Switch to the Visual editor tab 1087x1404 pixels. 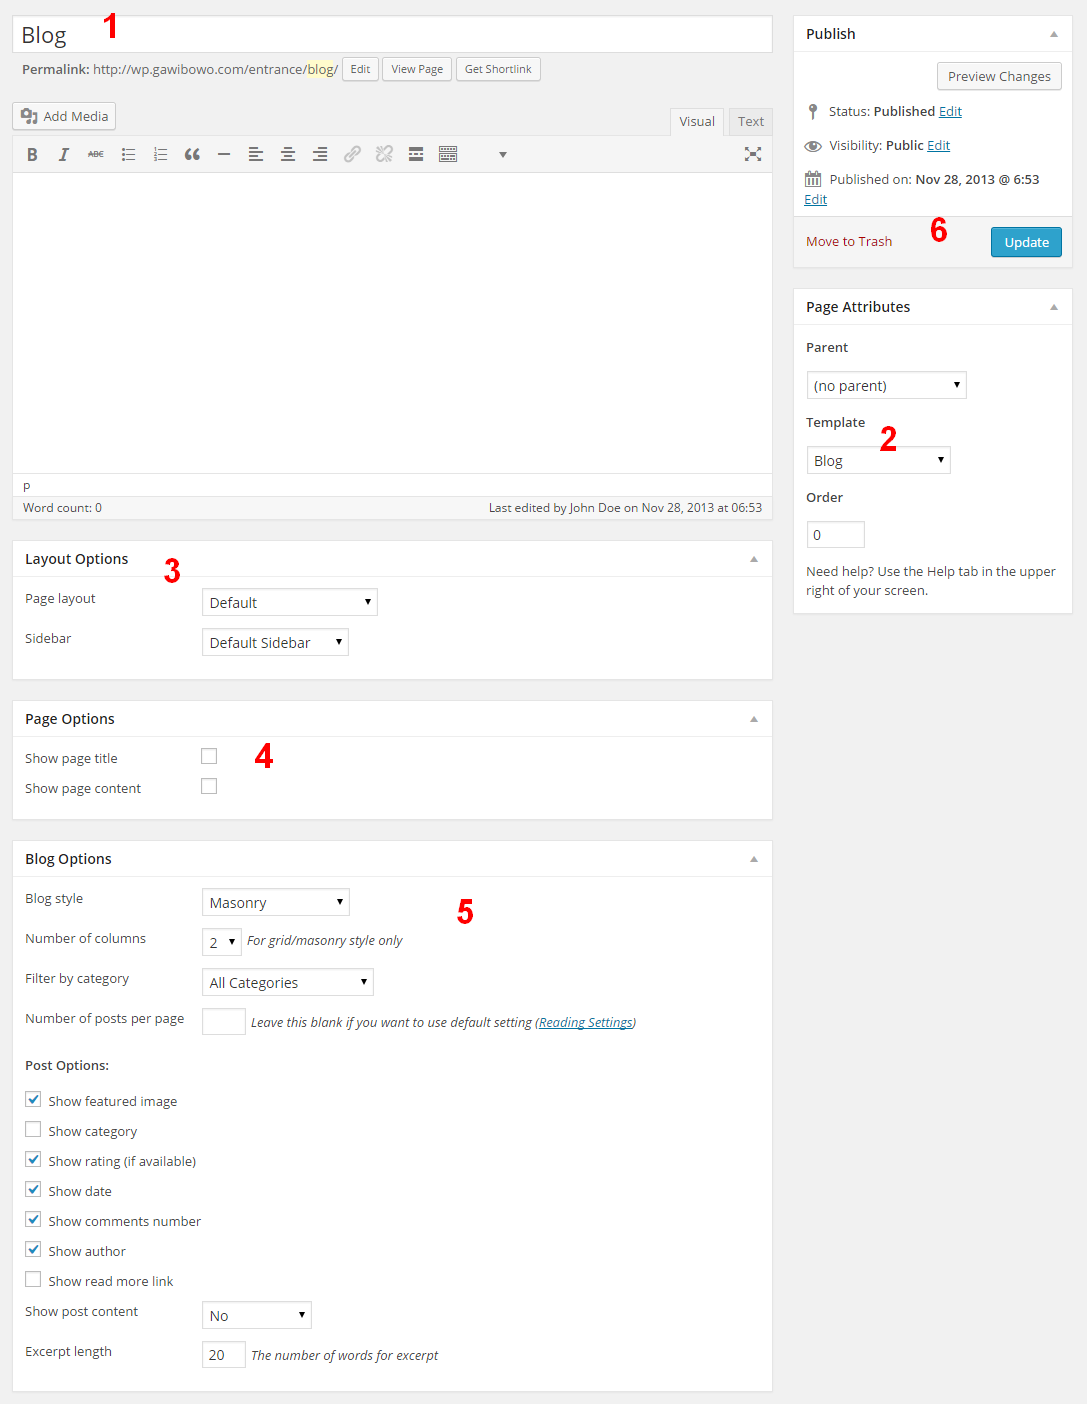pos(696,121)
